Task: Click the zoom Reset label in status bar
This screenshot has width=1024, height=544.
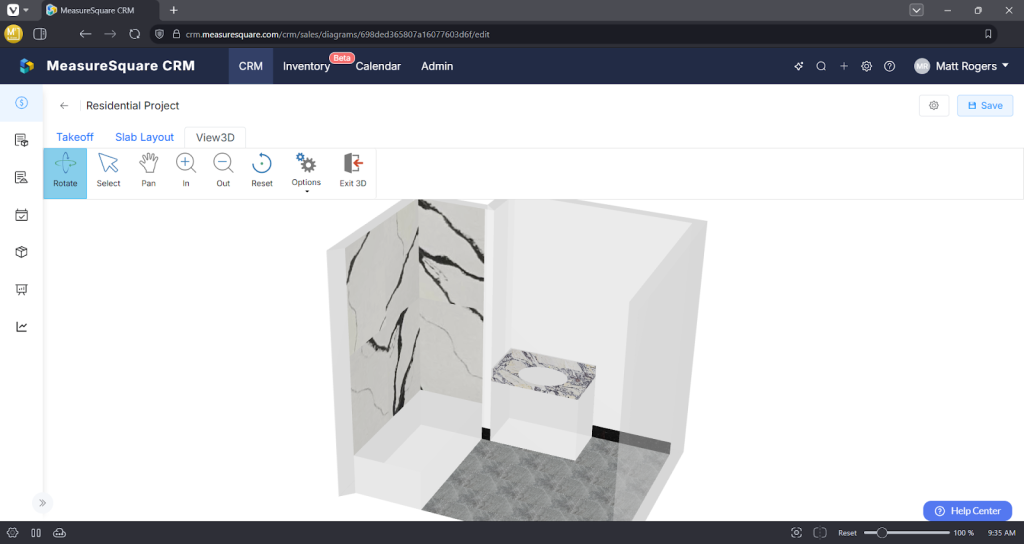Action: coord(847,533)
